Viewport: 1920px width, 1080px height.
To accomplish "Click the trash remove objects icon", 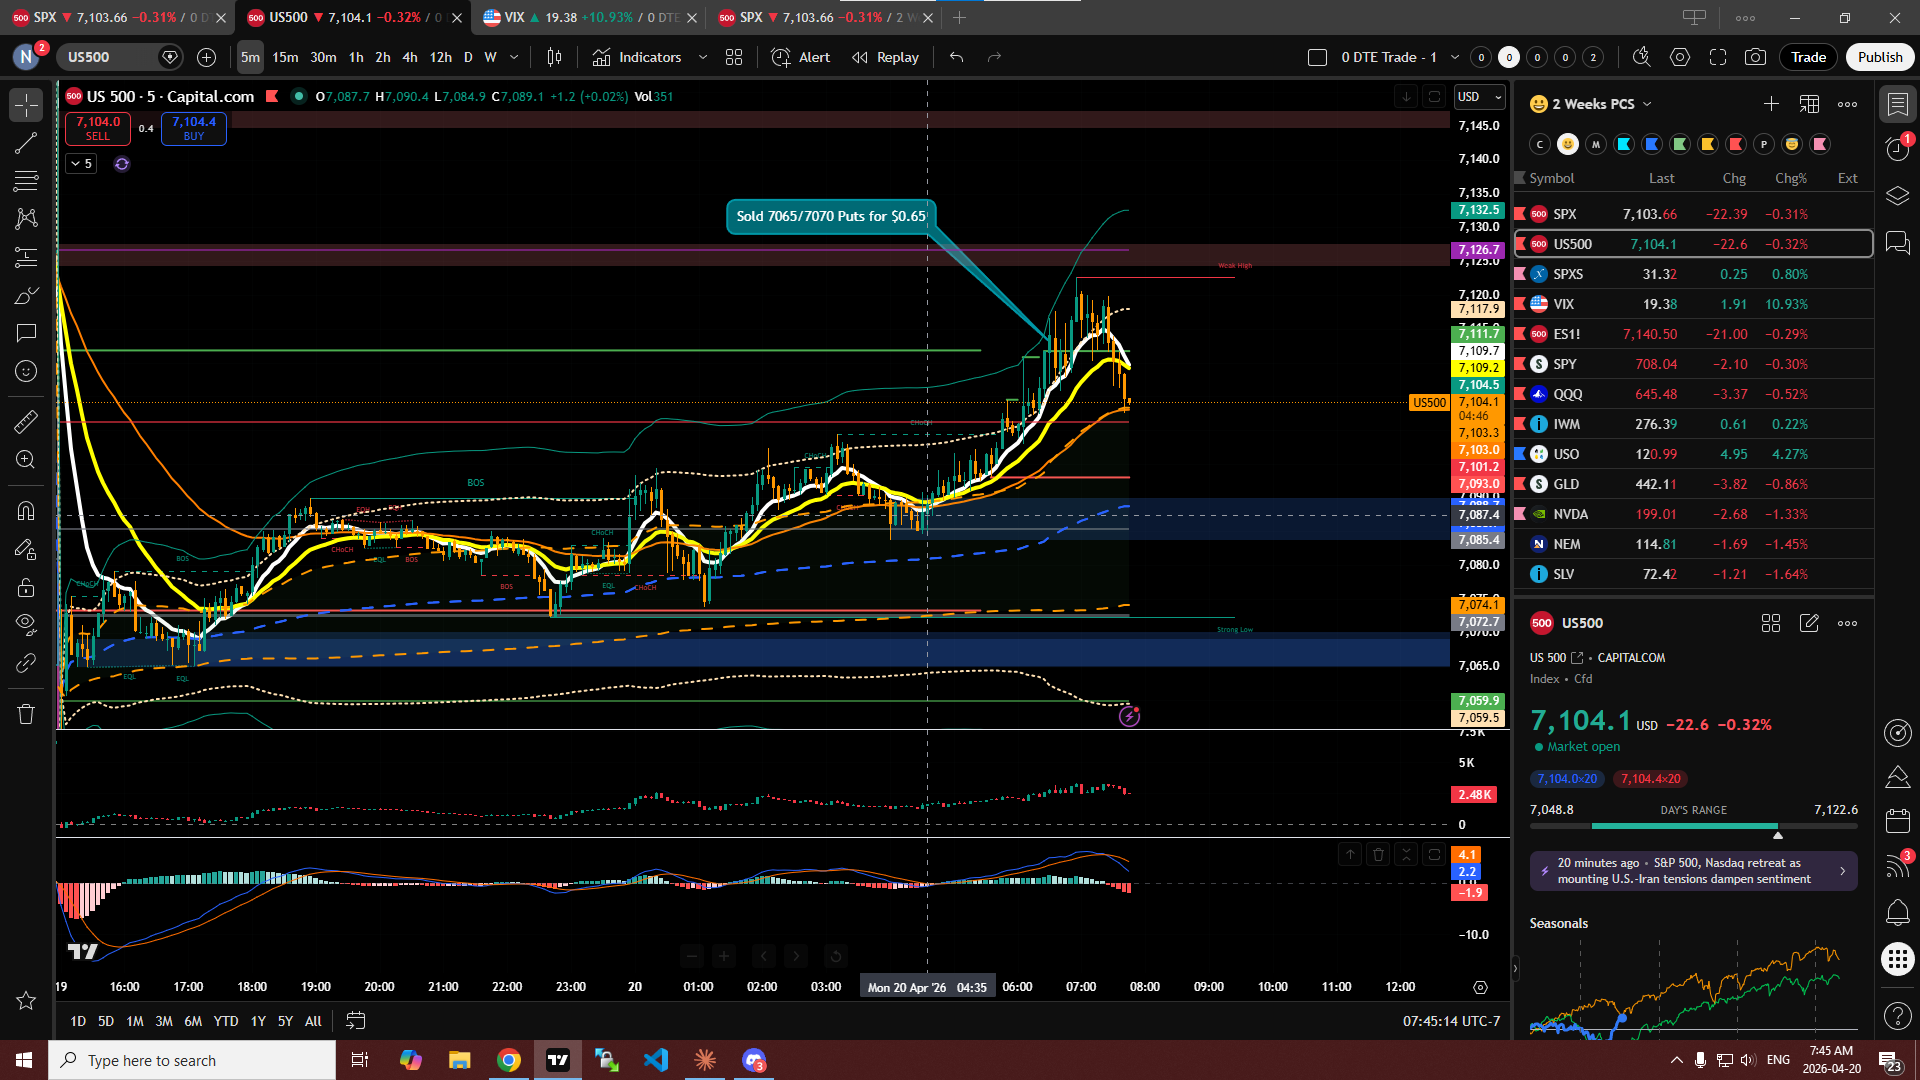I will (x=26, y=714).
